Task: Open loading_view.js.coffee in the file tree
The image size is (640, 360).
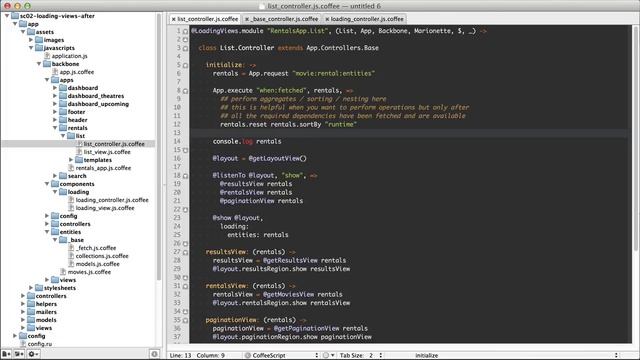Action: pyautogui.click(x=105, y=208)
